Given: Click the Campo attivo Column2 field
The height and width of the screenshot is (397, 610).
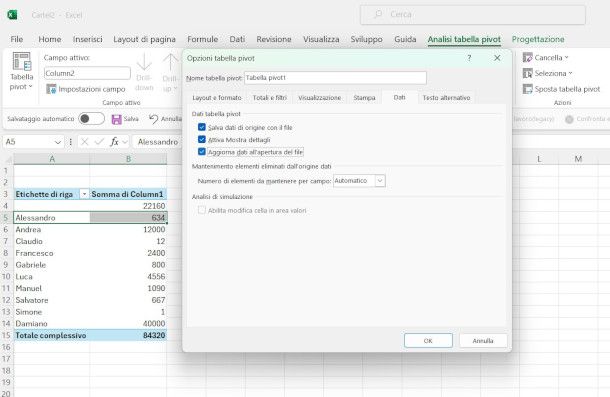Looking at the screenshot, I should [x=87, y=73].
